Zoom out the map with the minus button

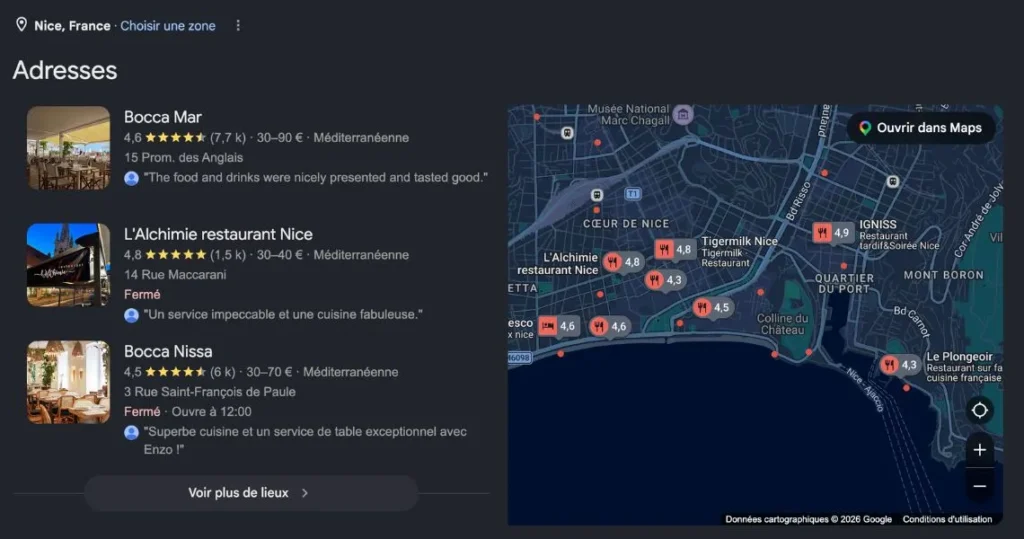coord(980,486)
